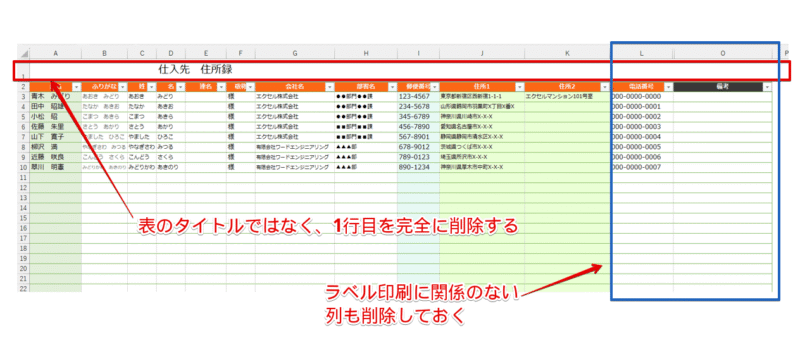Screen dimensions: 812x361
Task: Open the 連名 column filter dropdown
Action: (x=220, y=87)
